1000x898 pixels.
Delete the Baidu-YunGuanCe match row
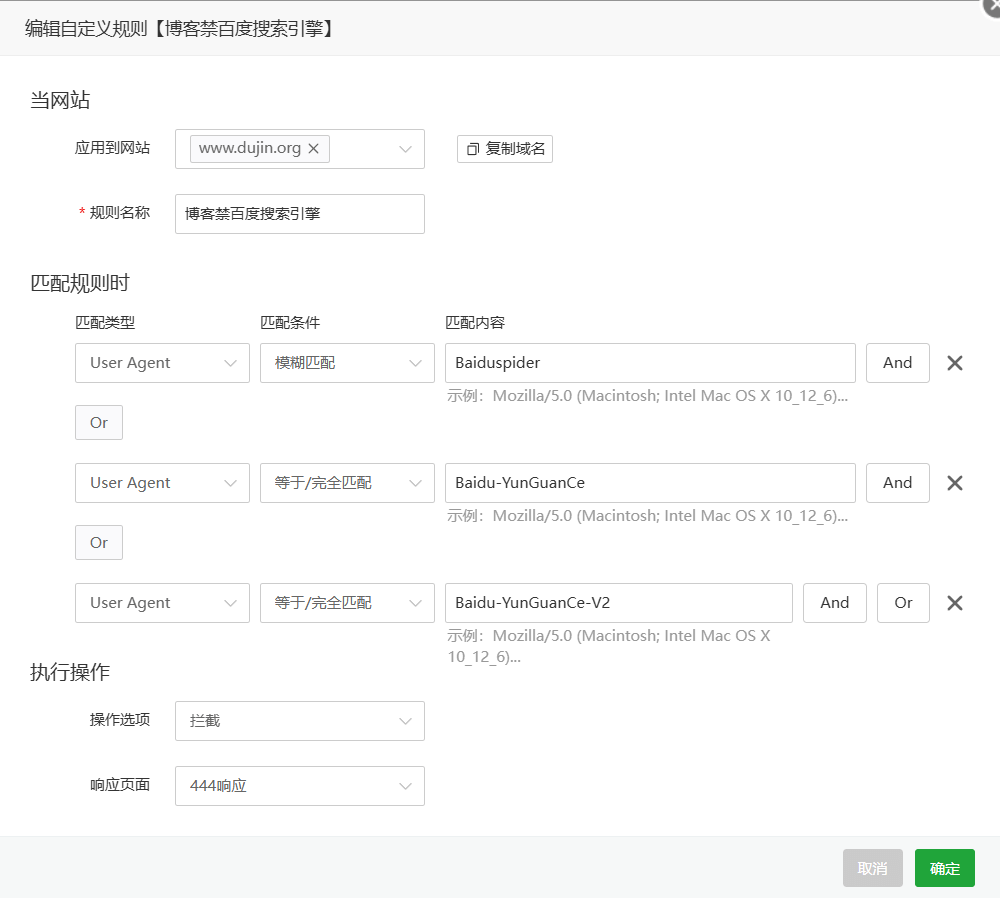pos(955,483)
